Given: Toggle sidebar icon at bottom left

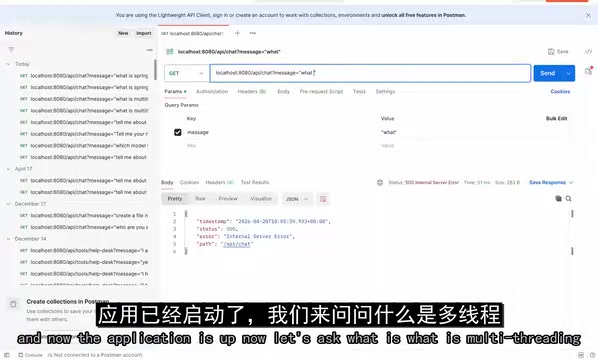Looking at the screenshot, I should click(x=7, y=355).
